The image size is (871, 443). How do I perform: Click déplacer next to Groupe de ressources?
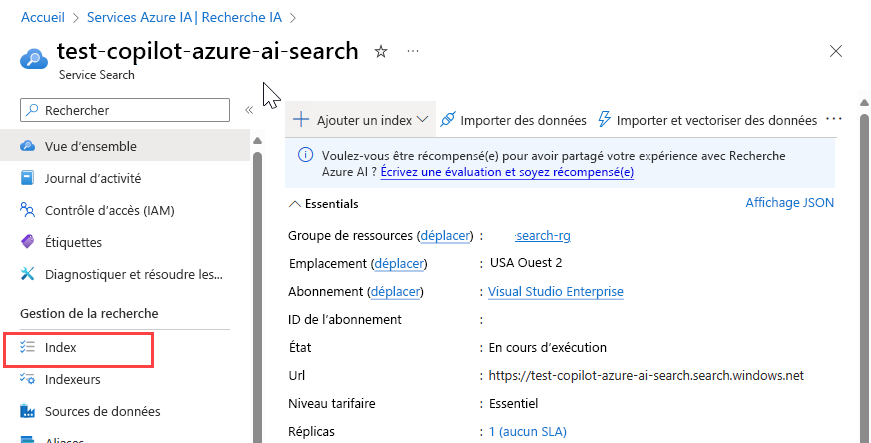[445, 236]
